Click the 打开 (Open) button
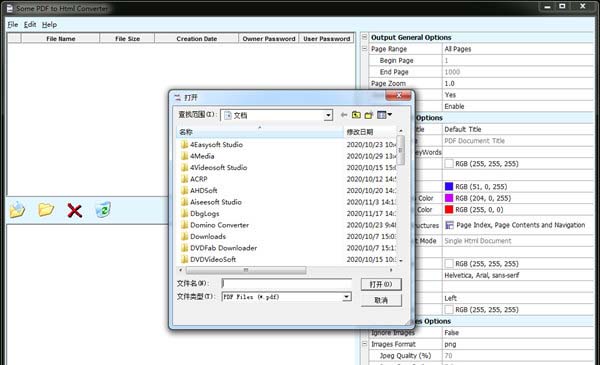The height and width of the screenshot is (365, 600). (381, 284)
